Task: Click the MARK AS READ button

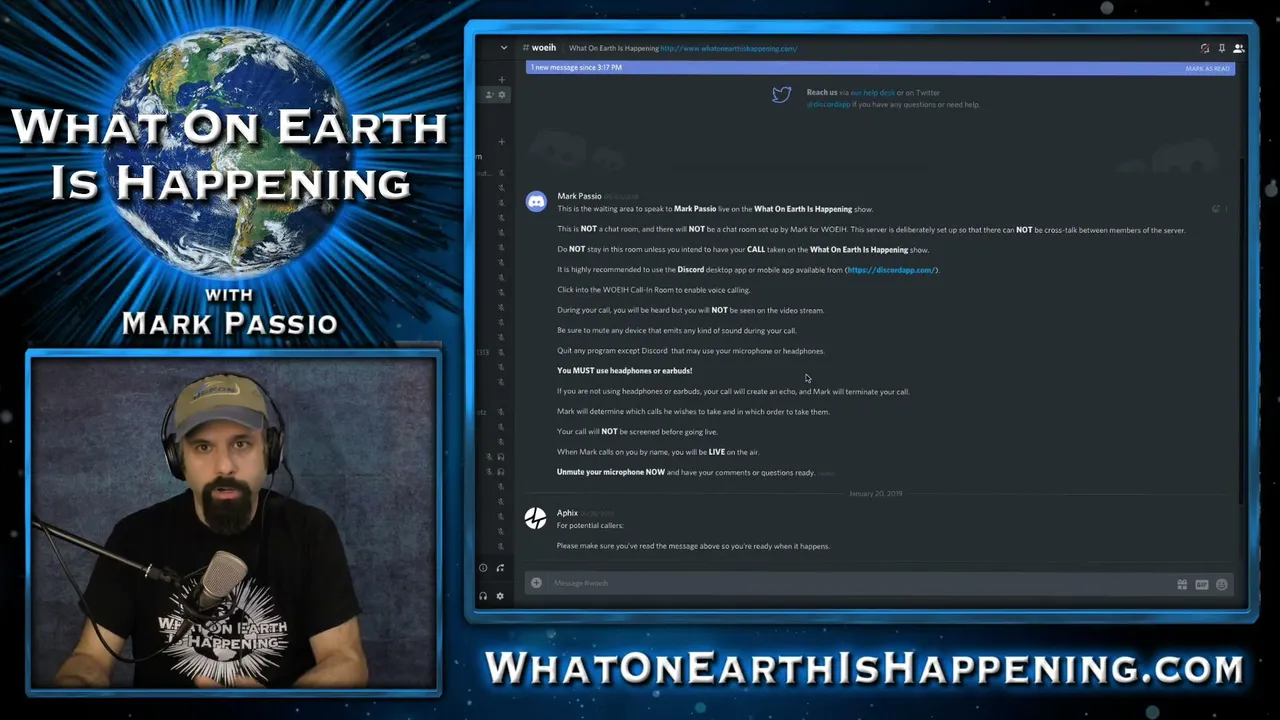Action: (1207, 68)
